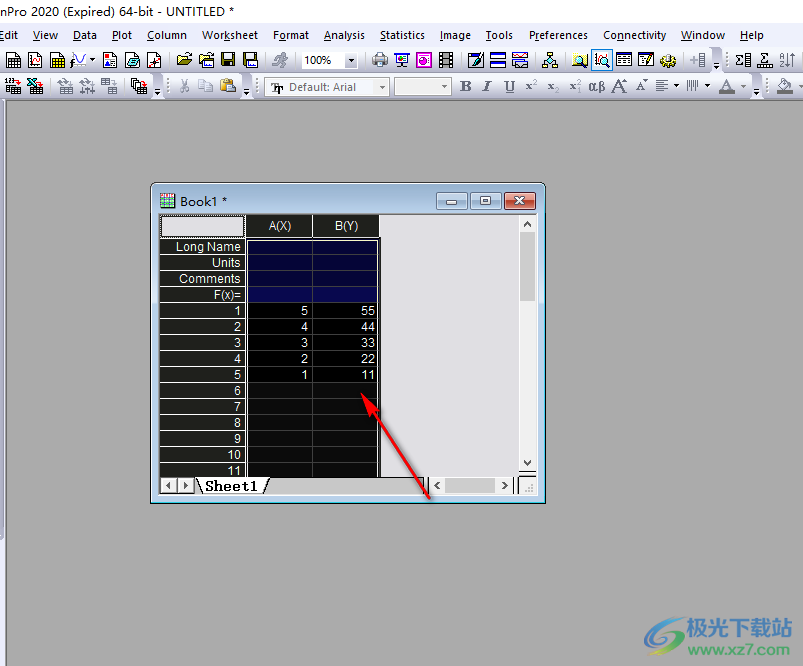Click the font color A icon
This screenshot has width=803, height=666.
click(727, 86)
